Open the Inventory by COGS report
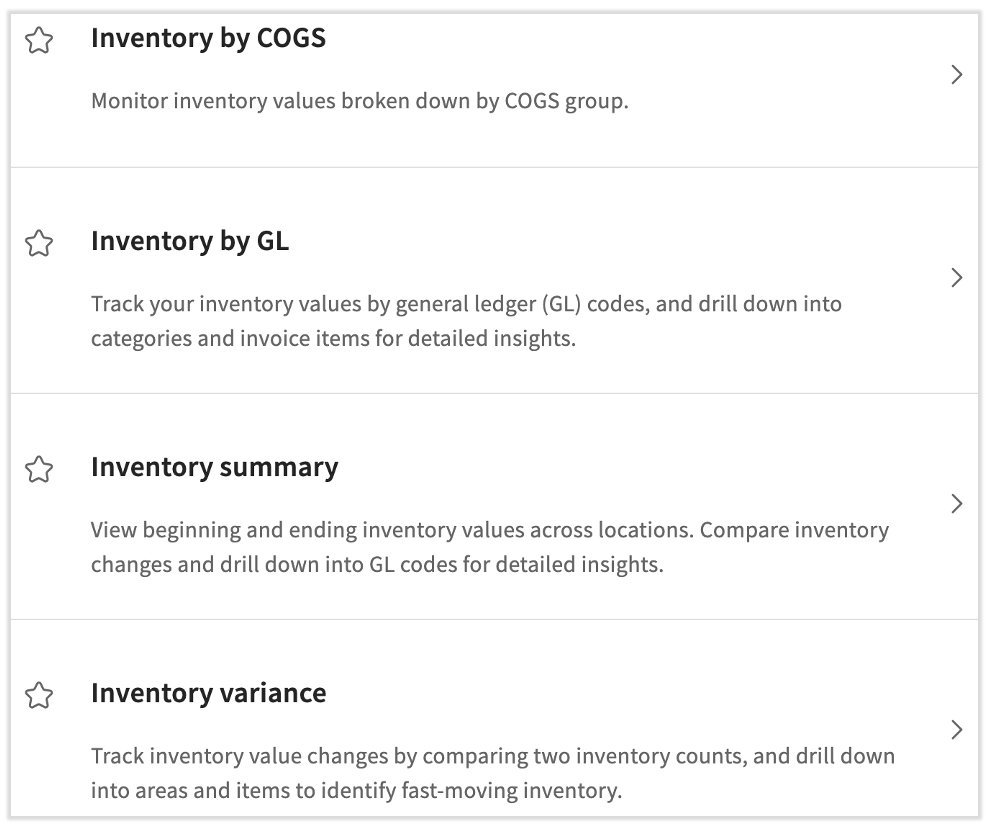 click(x=208, y=38)
